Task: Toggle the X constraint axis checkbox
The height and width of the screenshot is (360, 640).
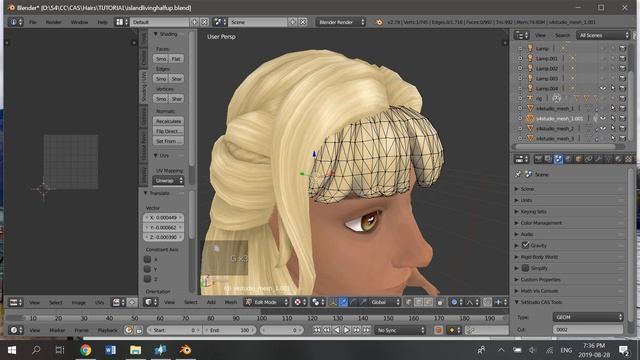Action: (x=147, y=259)
